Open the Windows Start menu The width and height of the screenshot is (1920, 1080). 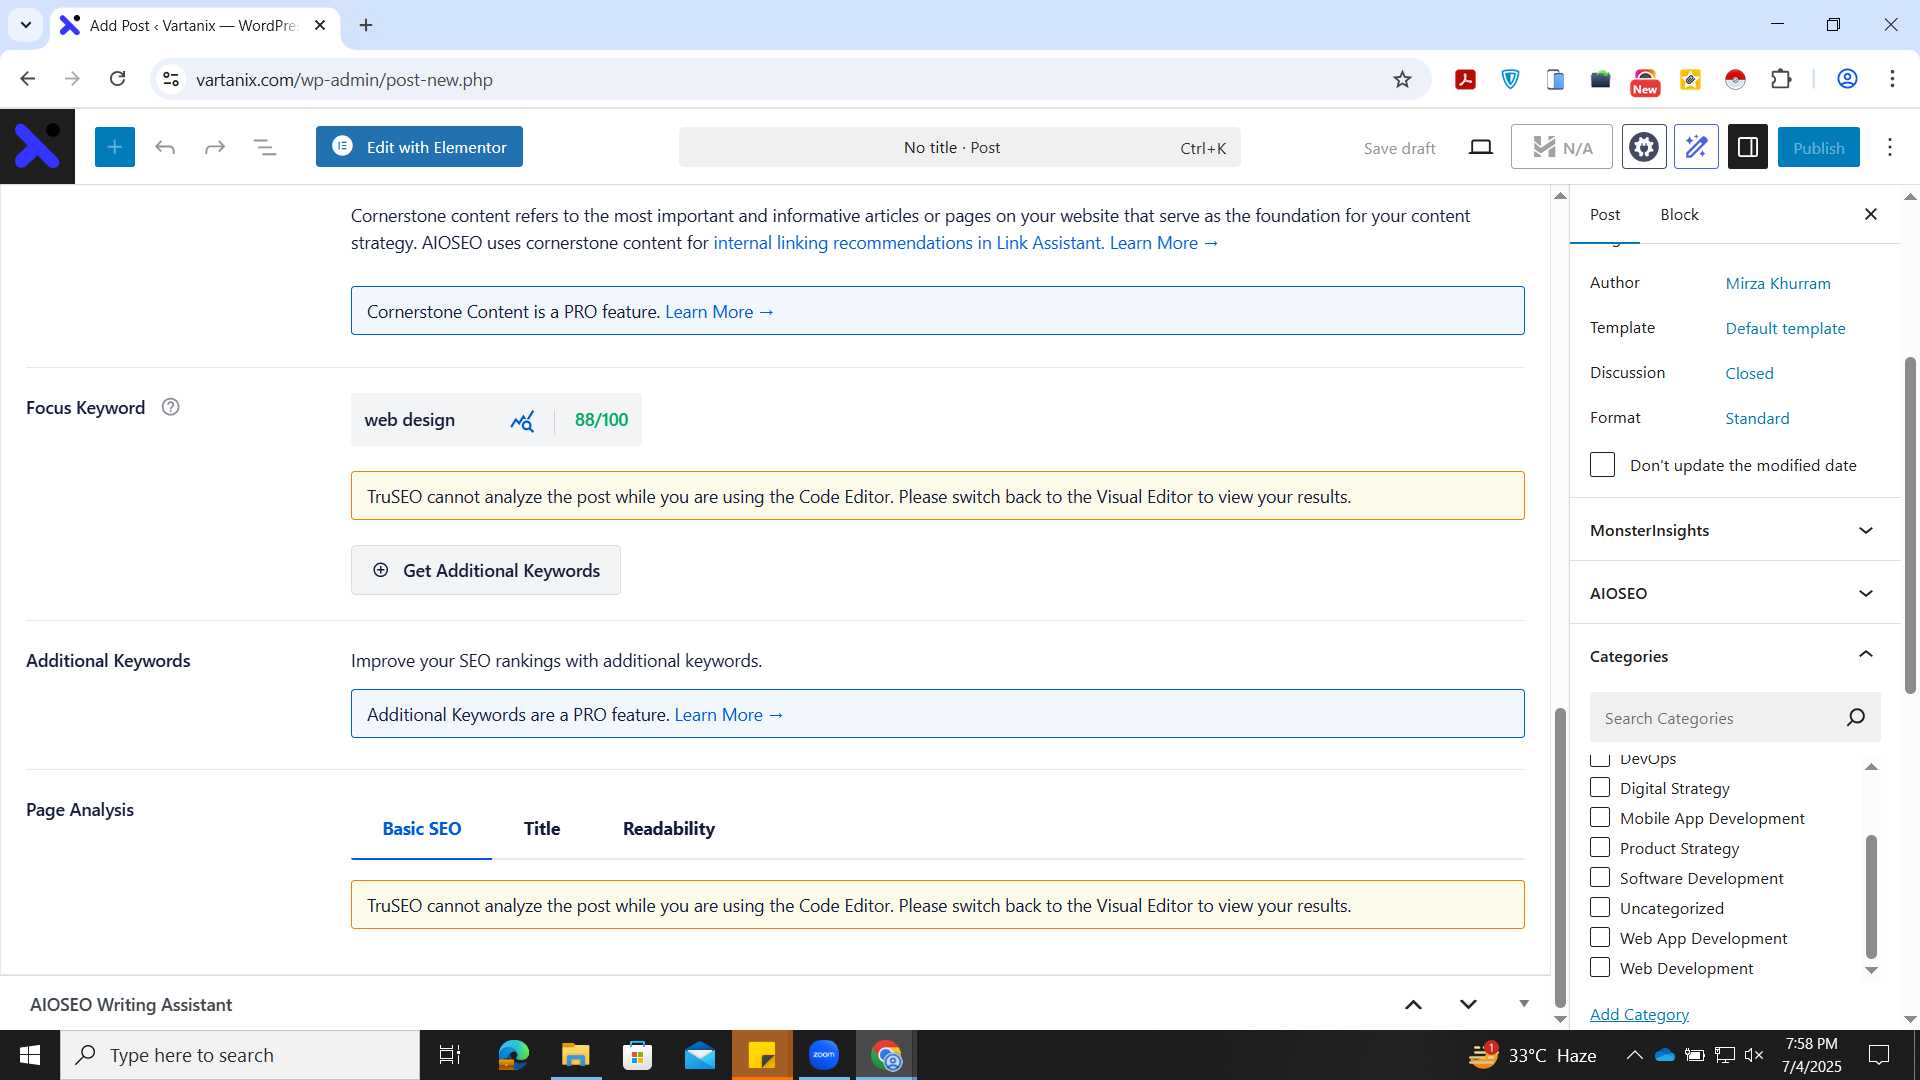30,1055
